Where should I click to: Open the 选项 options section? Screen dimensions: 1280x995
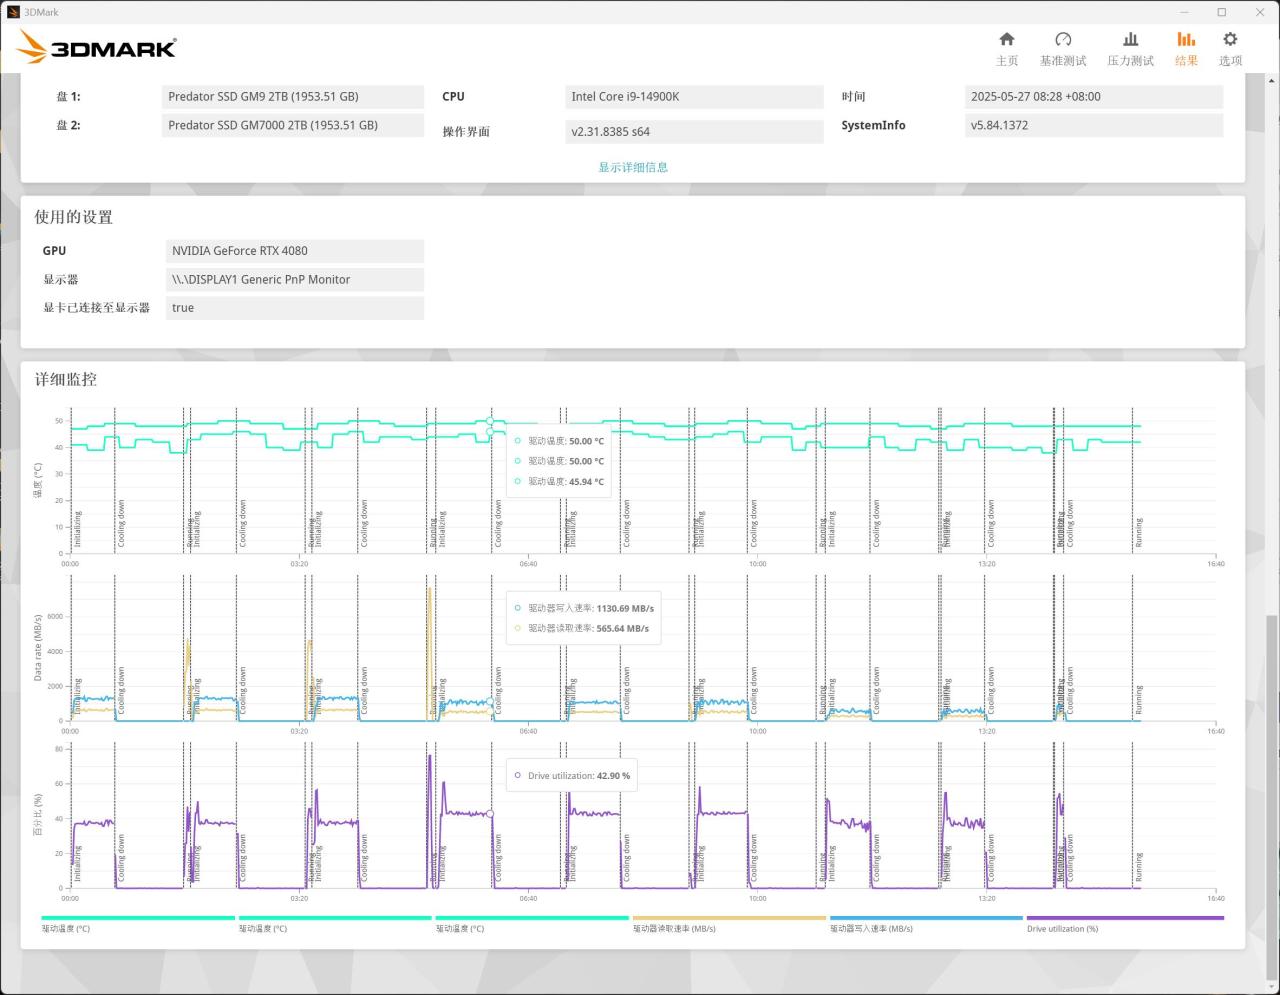pyautogui.click(x=1230, y=48)
